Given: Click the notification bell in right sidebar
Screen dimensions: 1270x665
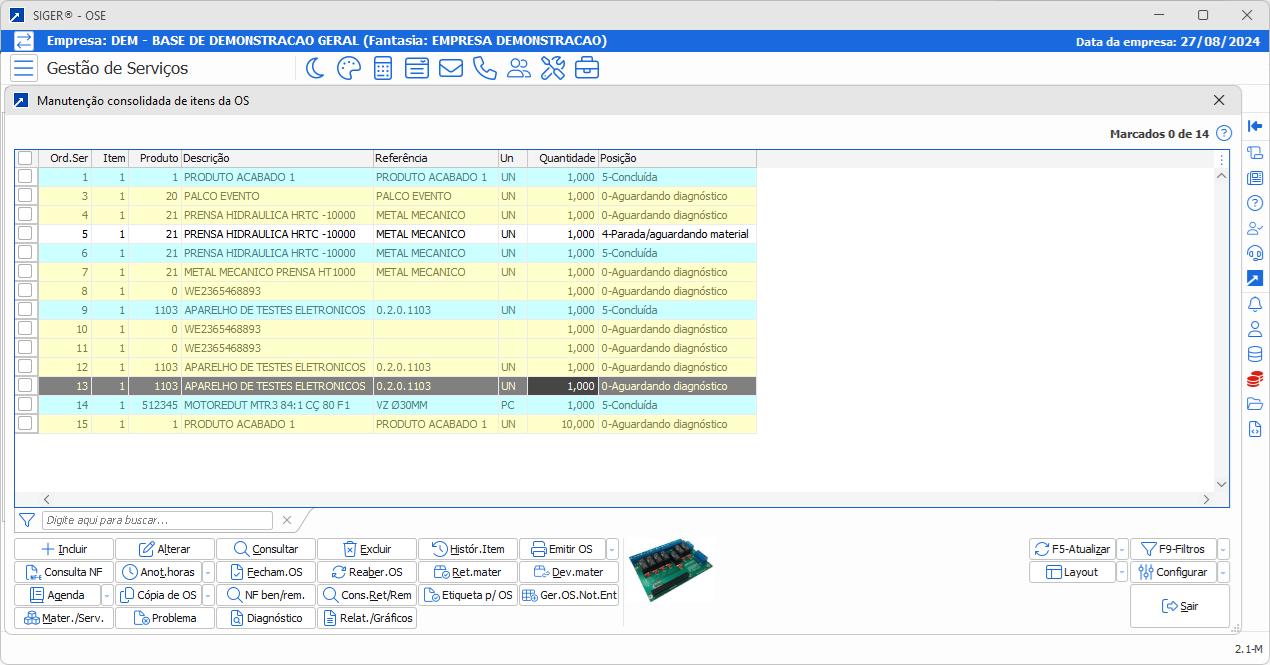Looking at the screenshot, I should (x=1255, y=304).
